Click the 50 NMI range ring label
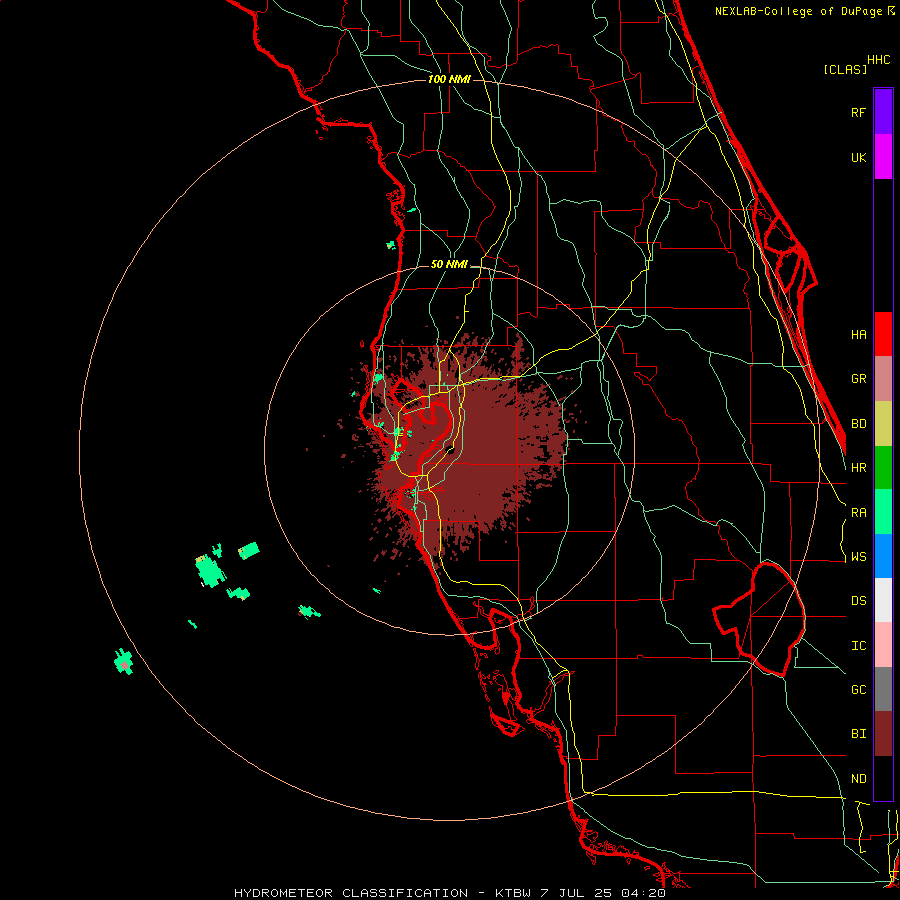900x900 pixels. (x=449, y=264)
